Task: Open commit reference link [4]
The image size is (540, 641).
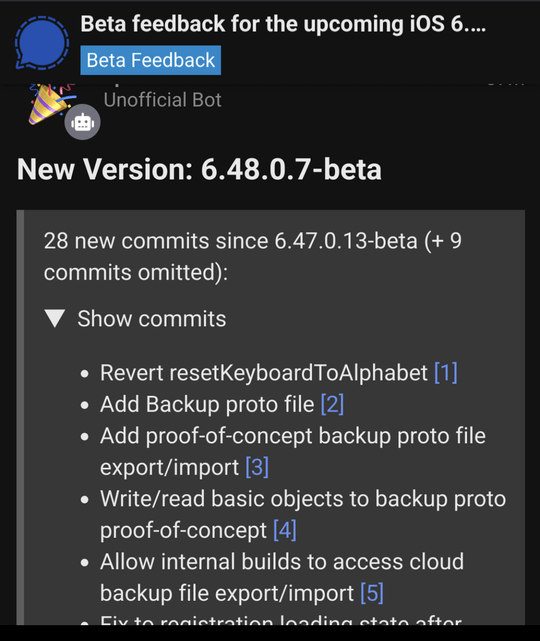Action: (285, 530)
